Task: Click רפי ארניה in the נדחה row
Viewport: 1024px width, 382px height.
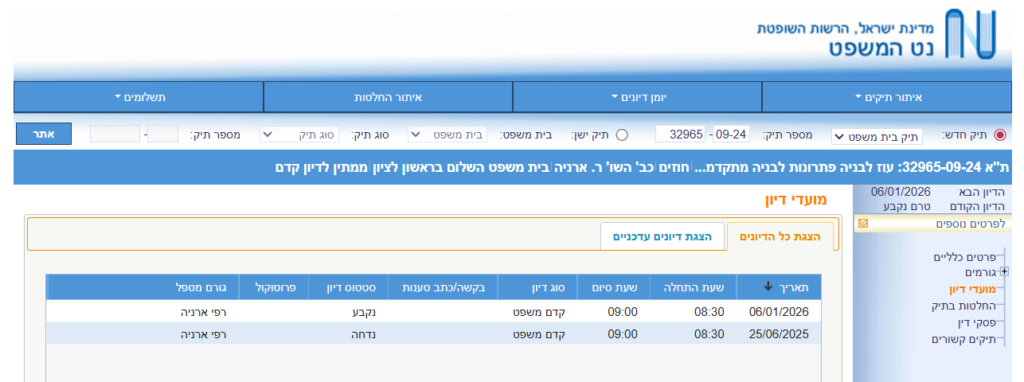Action: point(203,334)
